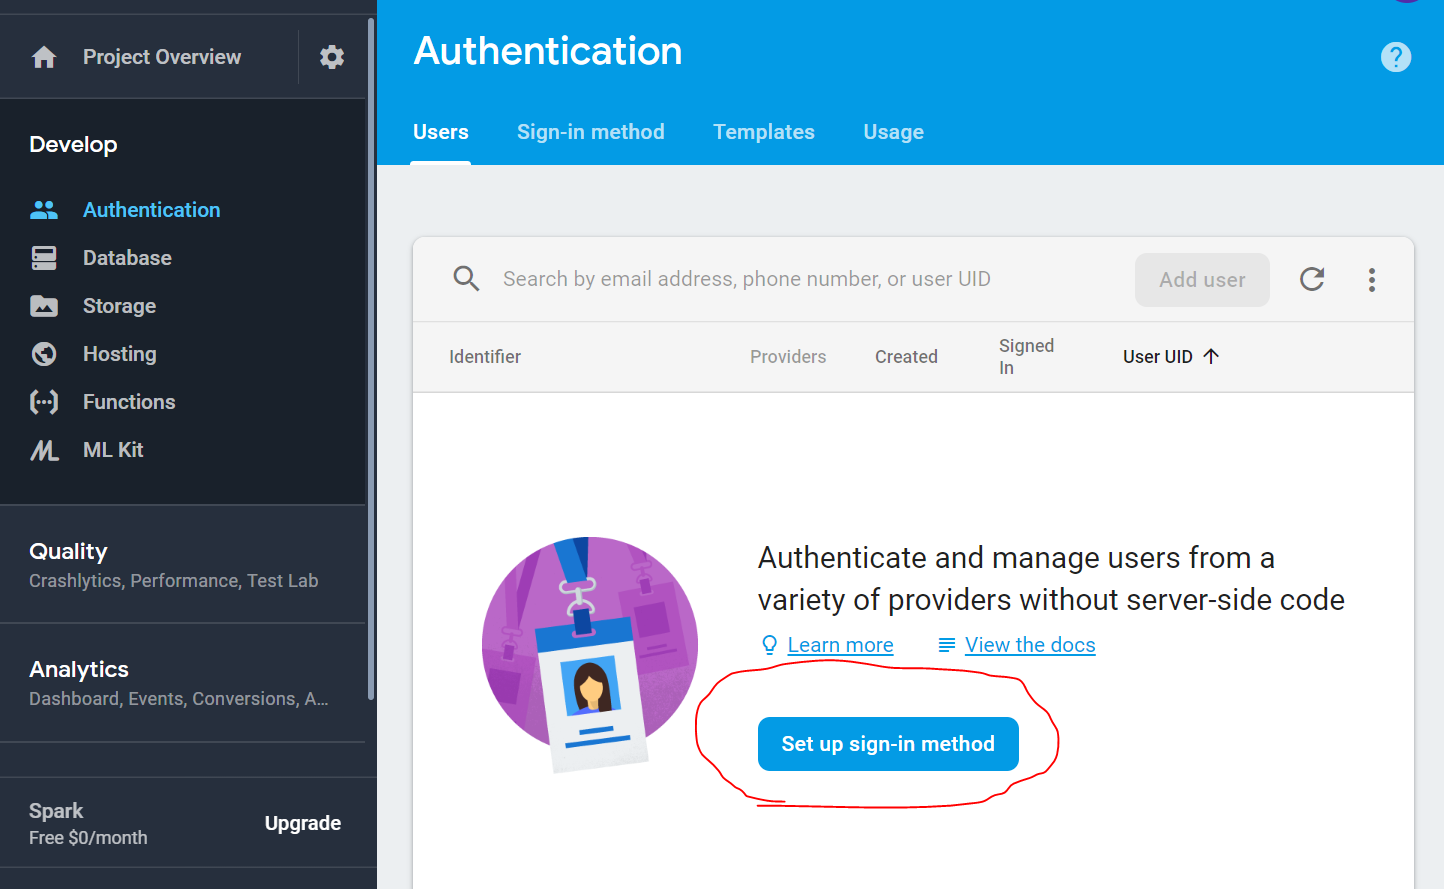
Task: Click the user search input field
Action: 745,279
